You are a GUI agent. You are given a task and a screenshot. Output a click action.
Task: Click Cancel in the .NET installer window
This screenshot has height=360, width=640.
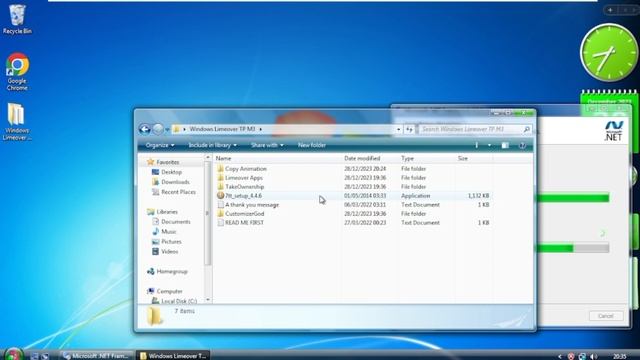pyautogui.click(x=606, y=316)
